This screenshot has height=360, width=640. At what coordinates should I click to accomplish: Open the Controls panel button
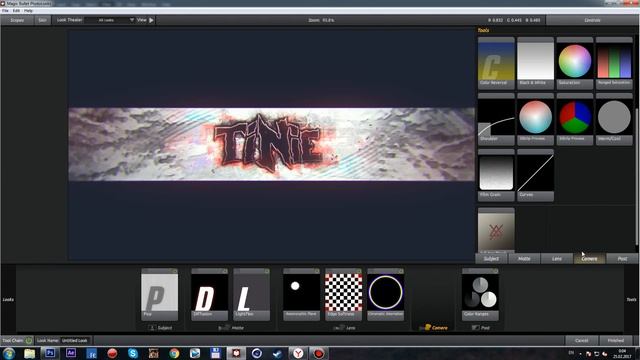pos(592,20)
